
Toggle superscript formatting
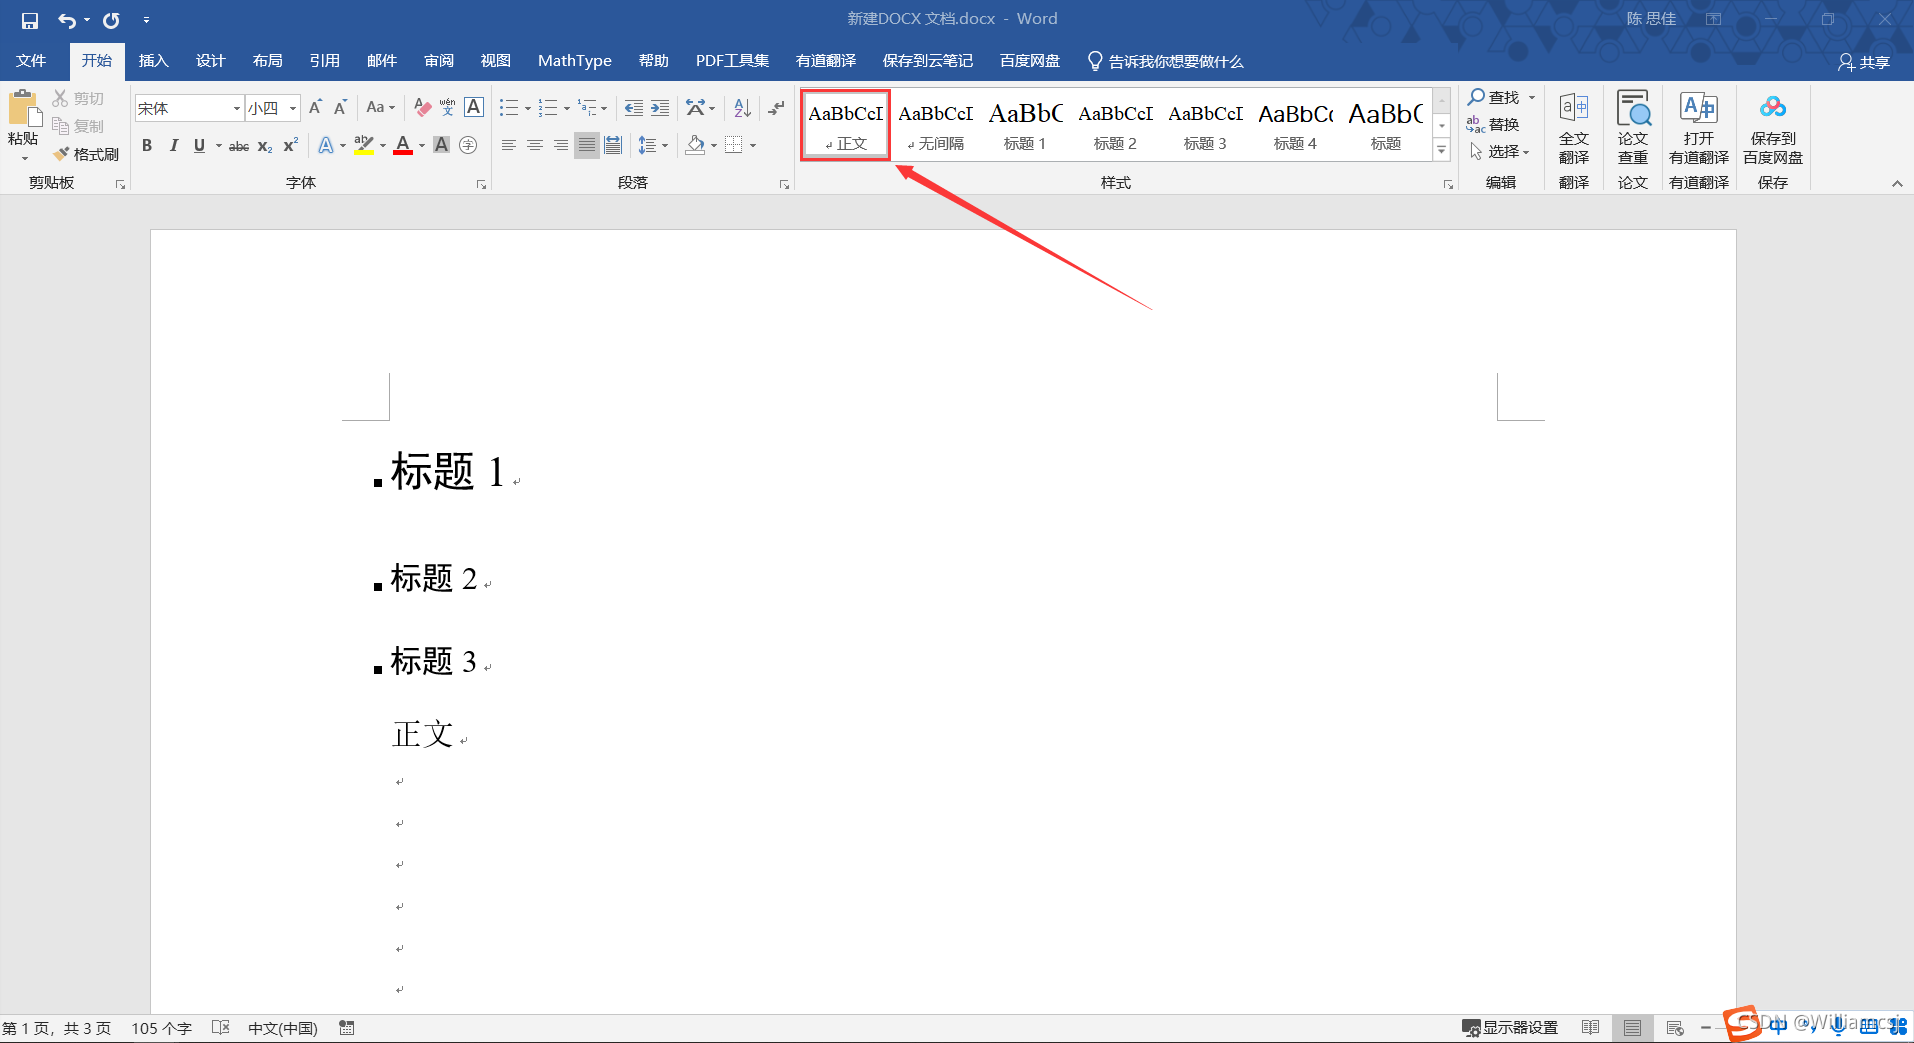point(290,145)
